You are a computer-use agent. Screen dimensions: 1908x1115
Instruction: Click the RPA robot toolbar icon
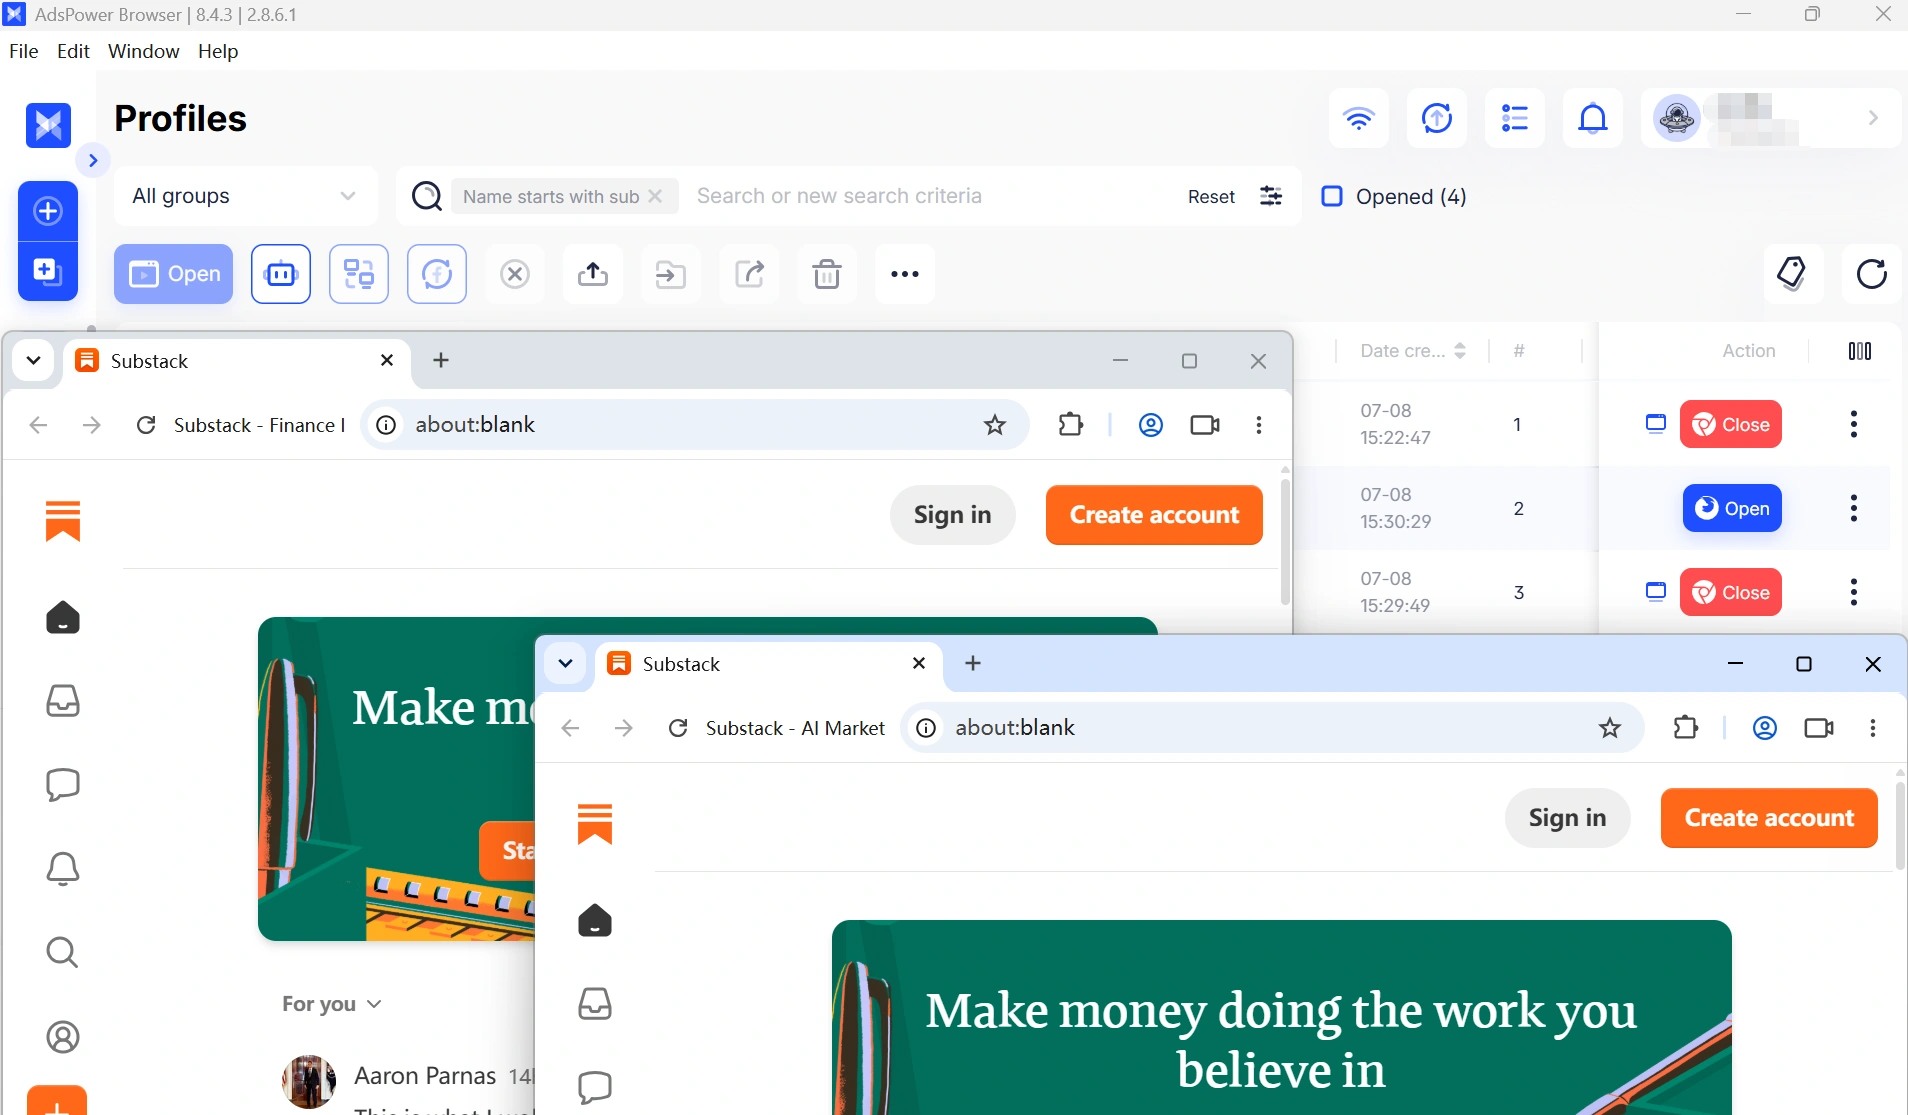pyautogui.click(x=281, y=274)
